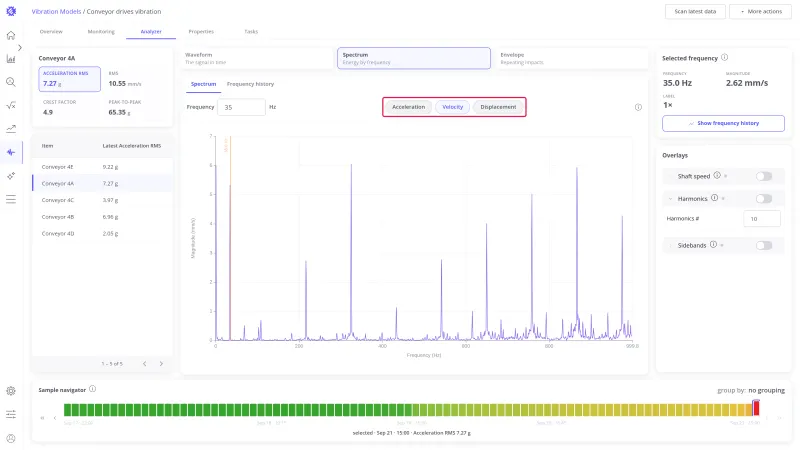Click Show frequency history button
Image resolution: width=800 pixels, height=450 pixels.
[x=723, y=123]
